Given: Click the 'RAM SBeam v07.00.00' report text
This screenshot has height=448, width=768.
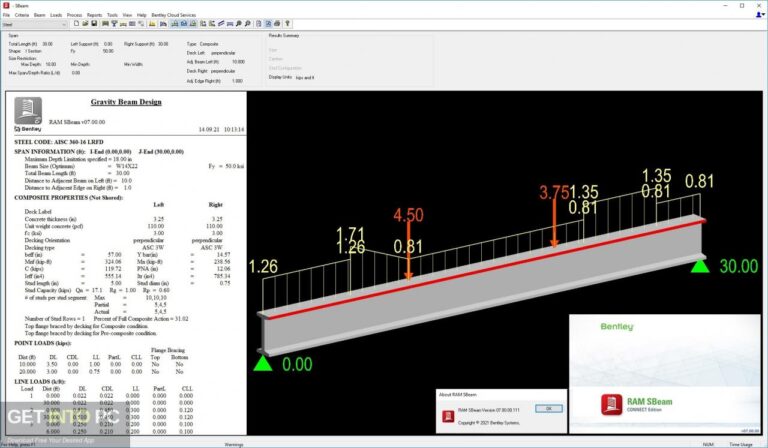Looking at the screenshot, I should (x=77, y=122).
